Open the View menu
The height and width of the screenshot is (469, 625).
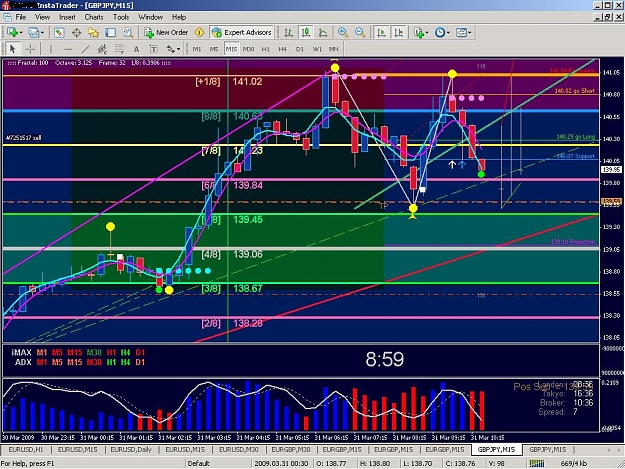(42, 17)
